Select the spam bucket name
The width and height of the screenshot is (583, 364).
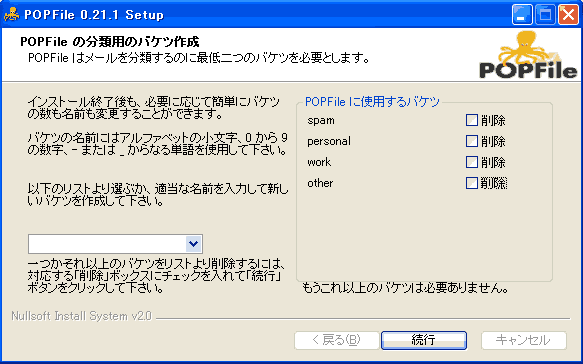pyautogui.click(x=321, y=121)
